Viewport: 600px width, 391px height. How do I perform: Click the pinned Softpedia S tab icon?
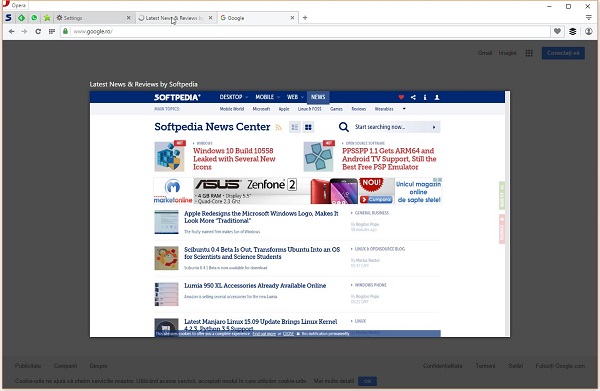(x=8, y=18)
